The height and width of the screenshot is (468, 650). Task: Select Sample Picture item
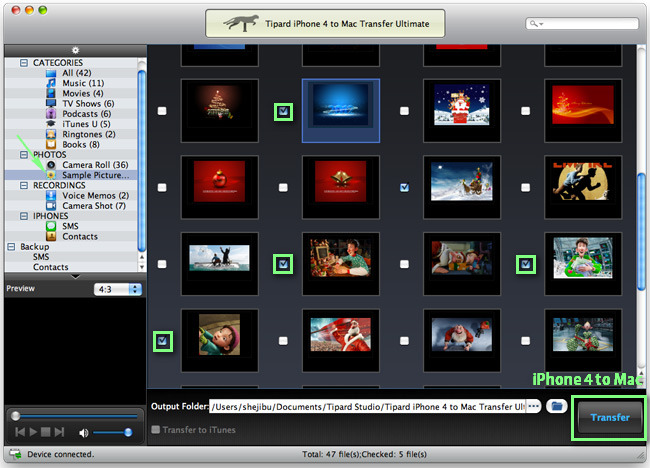[95, 175]
